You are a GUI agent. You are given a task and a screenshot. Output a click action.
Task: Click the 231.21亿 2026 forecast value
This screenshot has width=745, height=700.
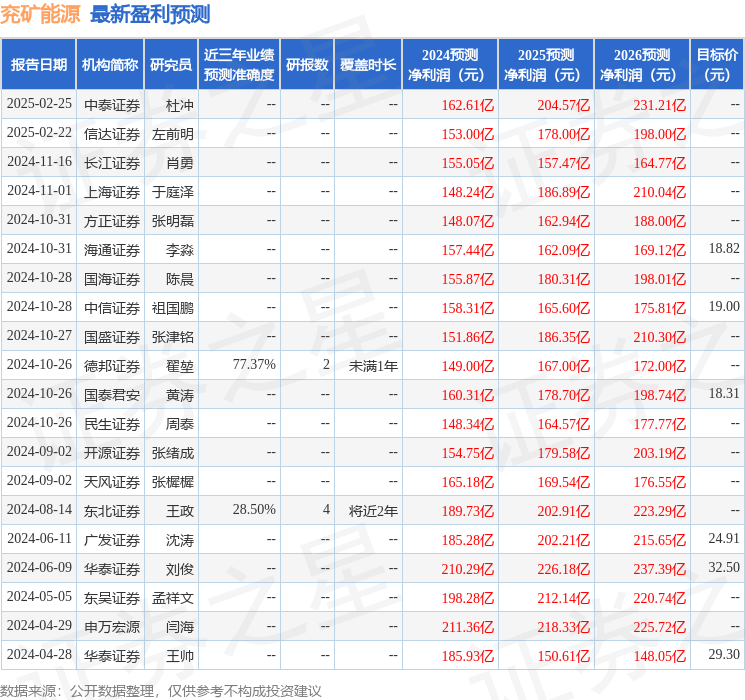(x=659, y=105)
